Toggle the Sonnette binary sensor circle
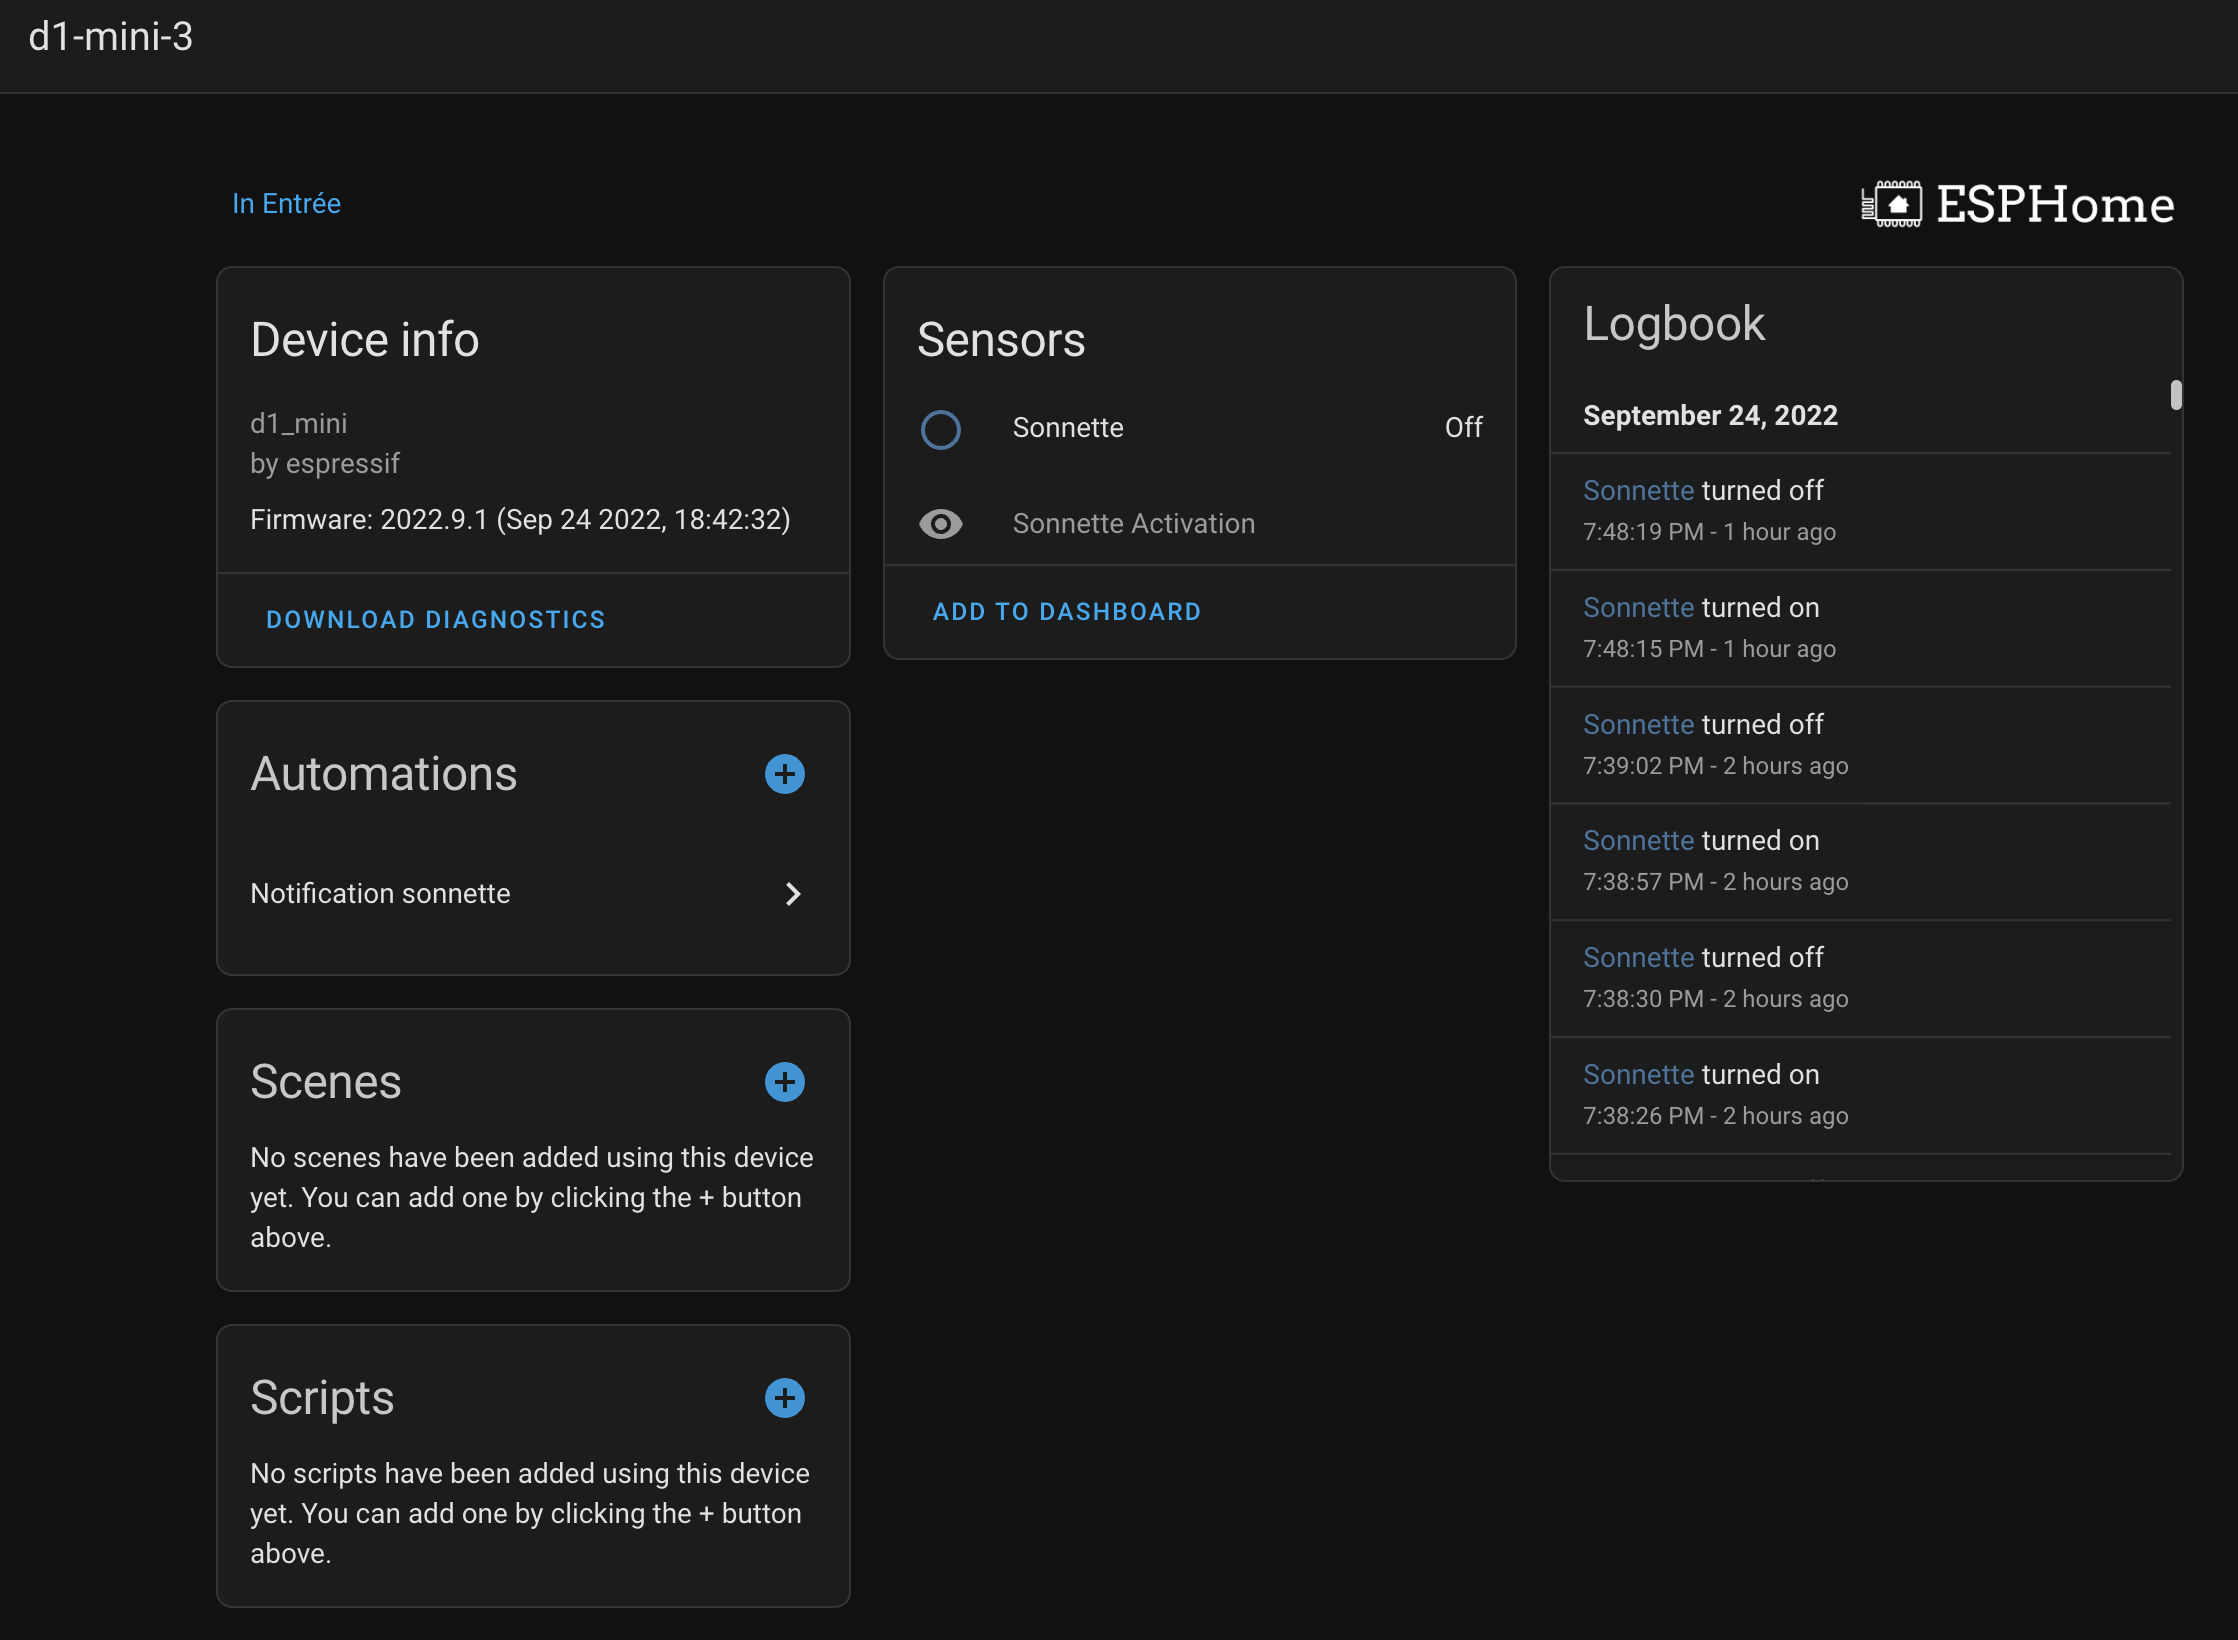 (x=940, y=427)
